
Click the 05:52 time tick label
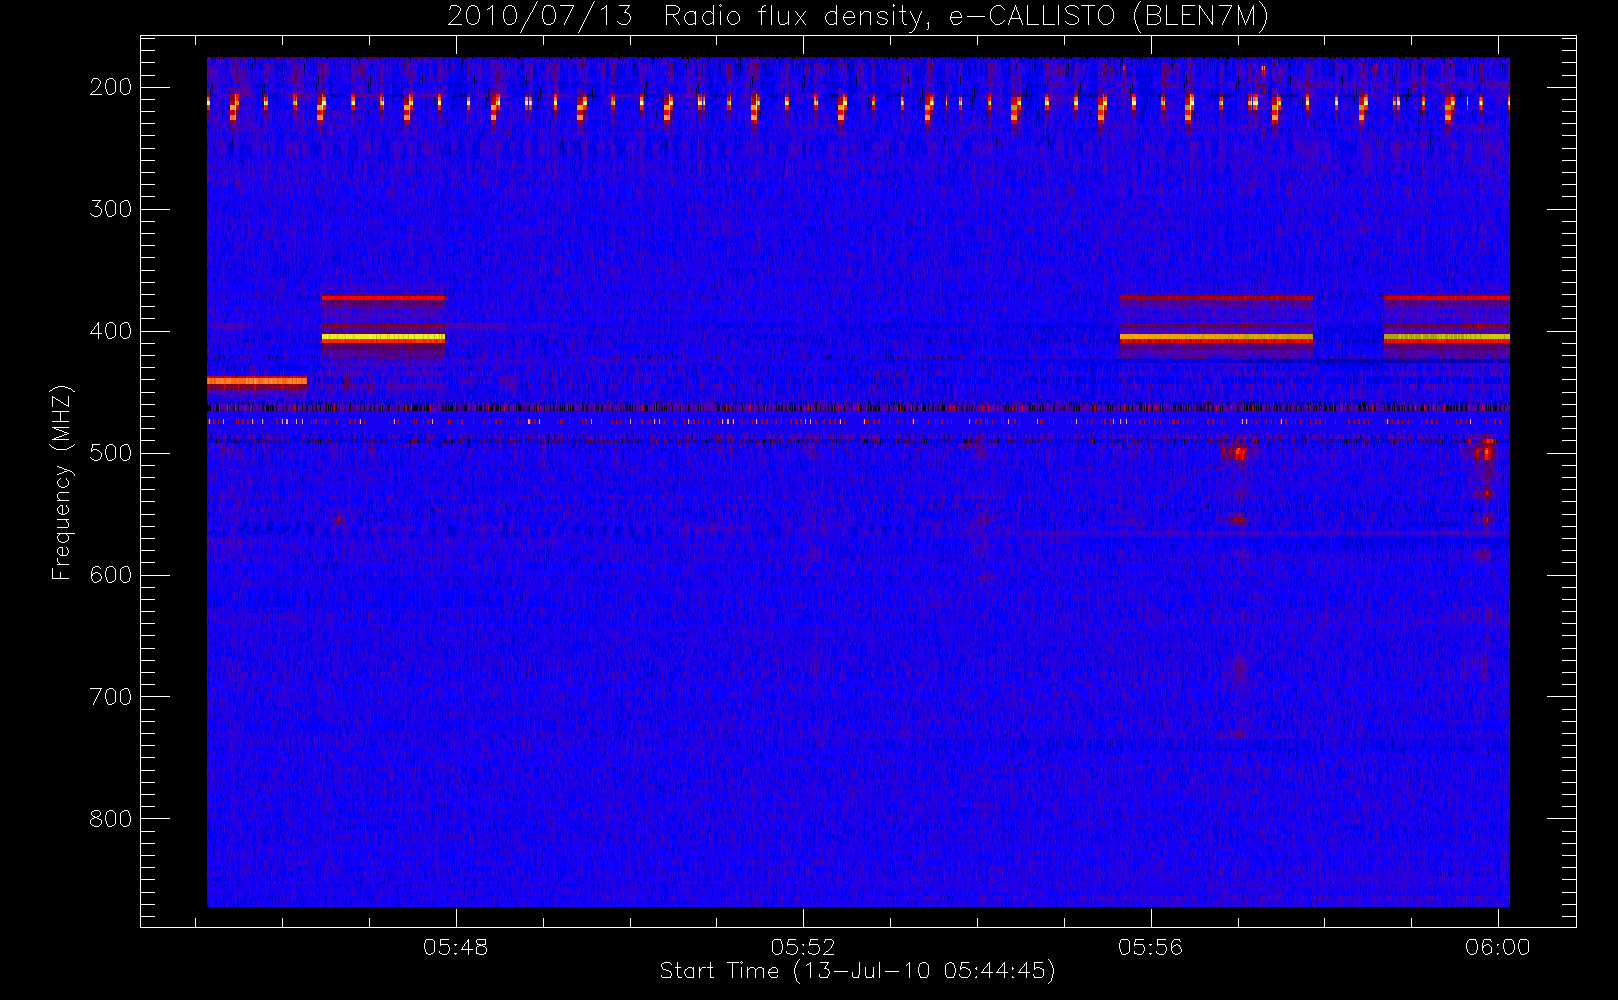(803, 947)
